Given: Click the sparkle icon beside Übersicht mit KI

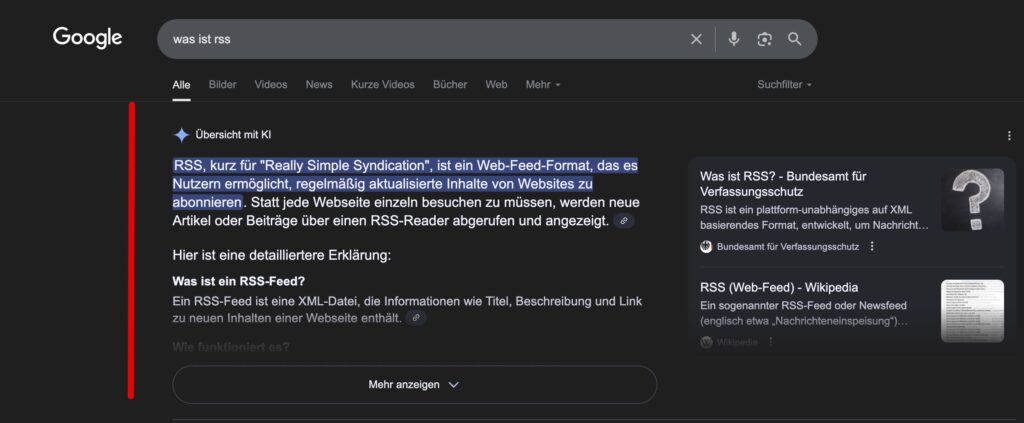Looking at the screenshot, I should pos(182,135).
